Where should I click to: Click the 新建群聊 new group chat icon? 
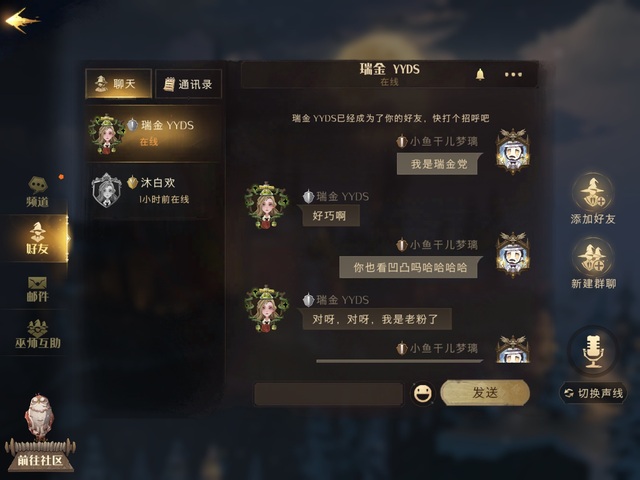593,264
